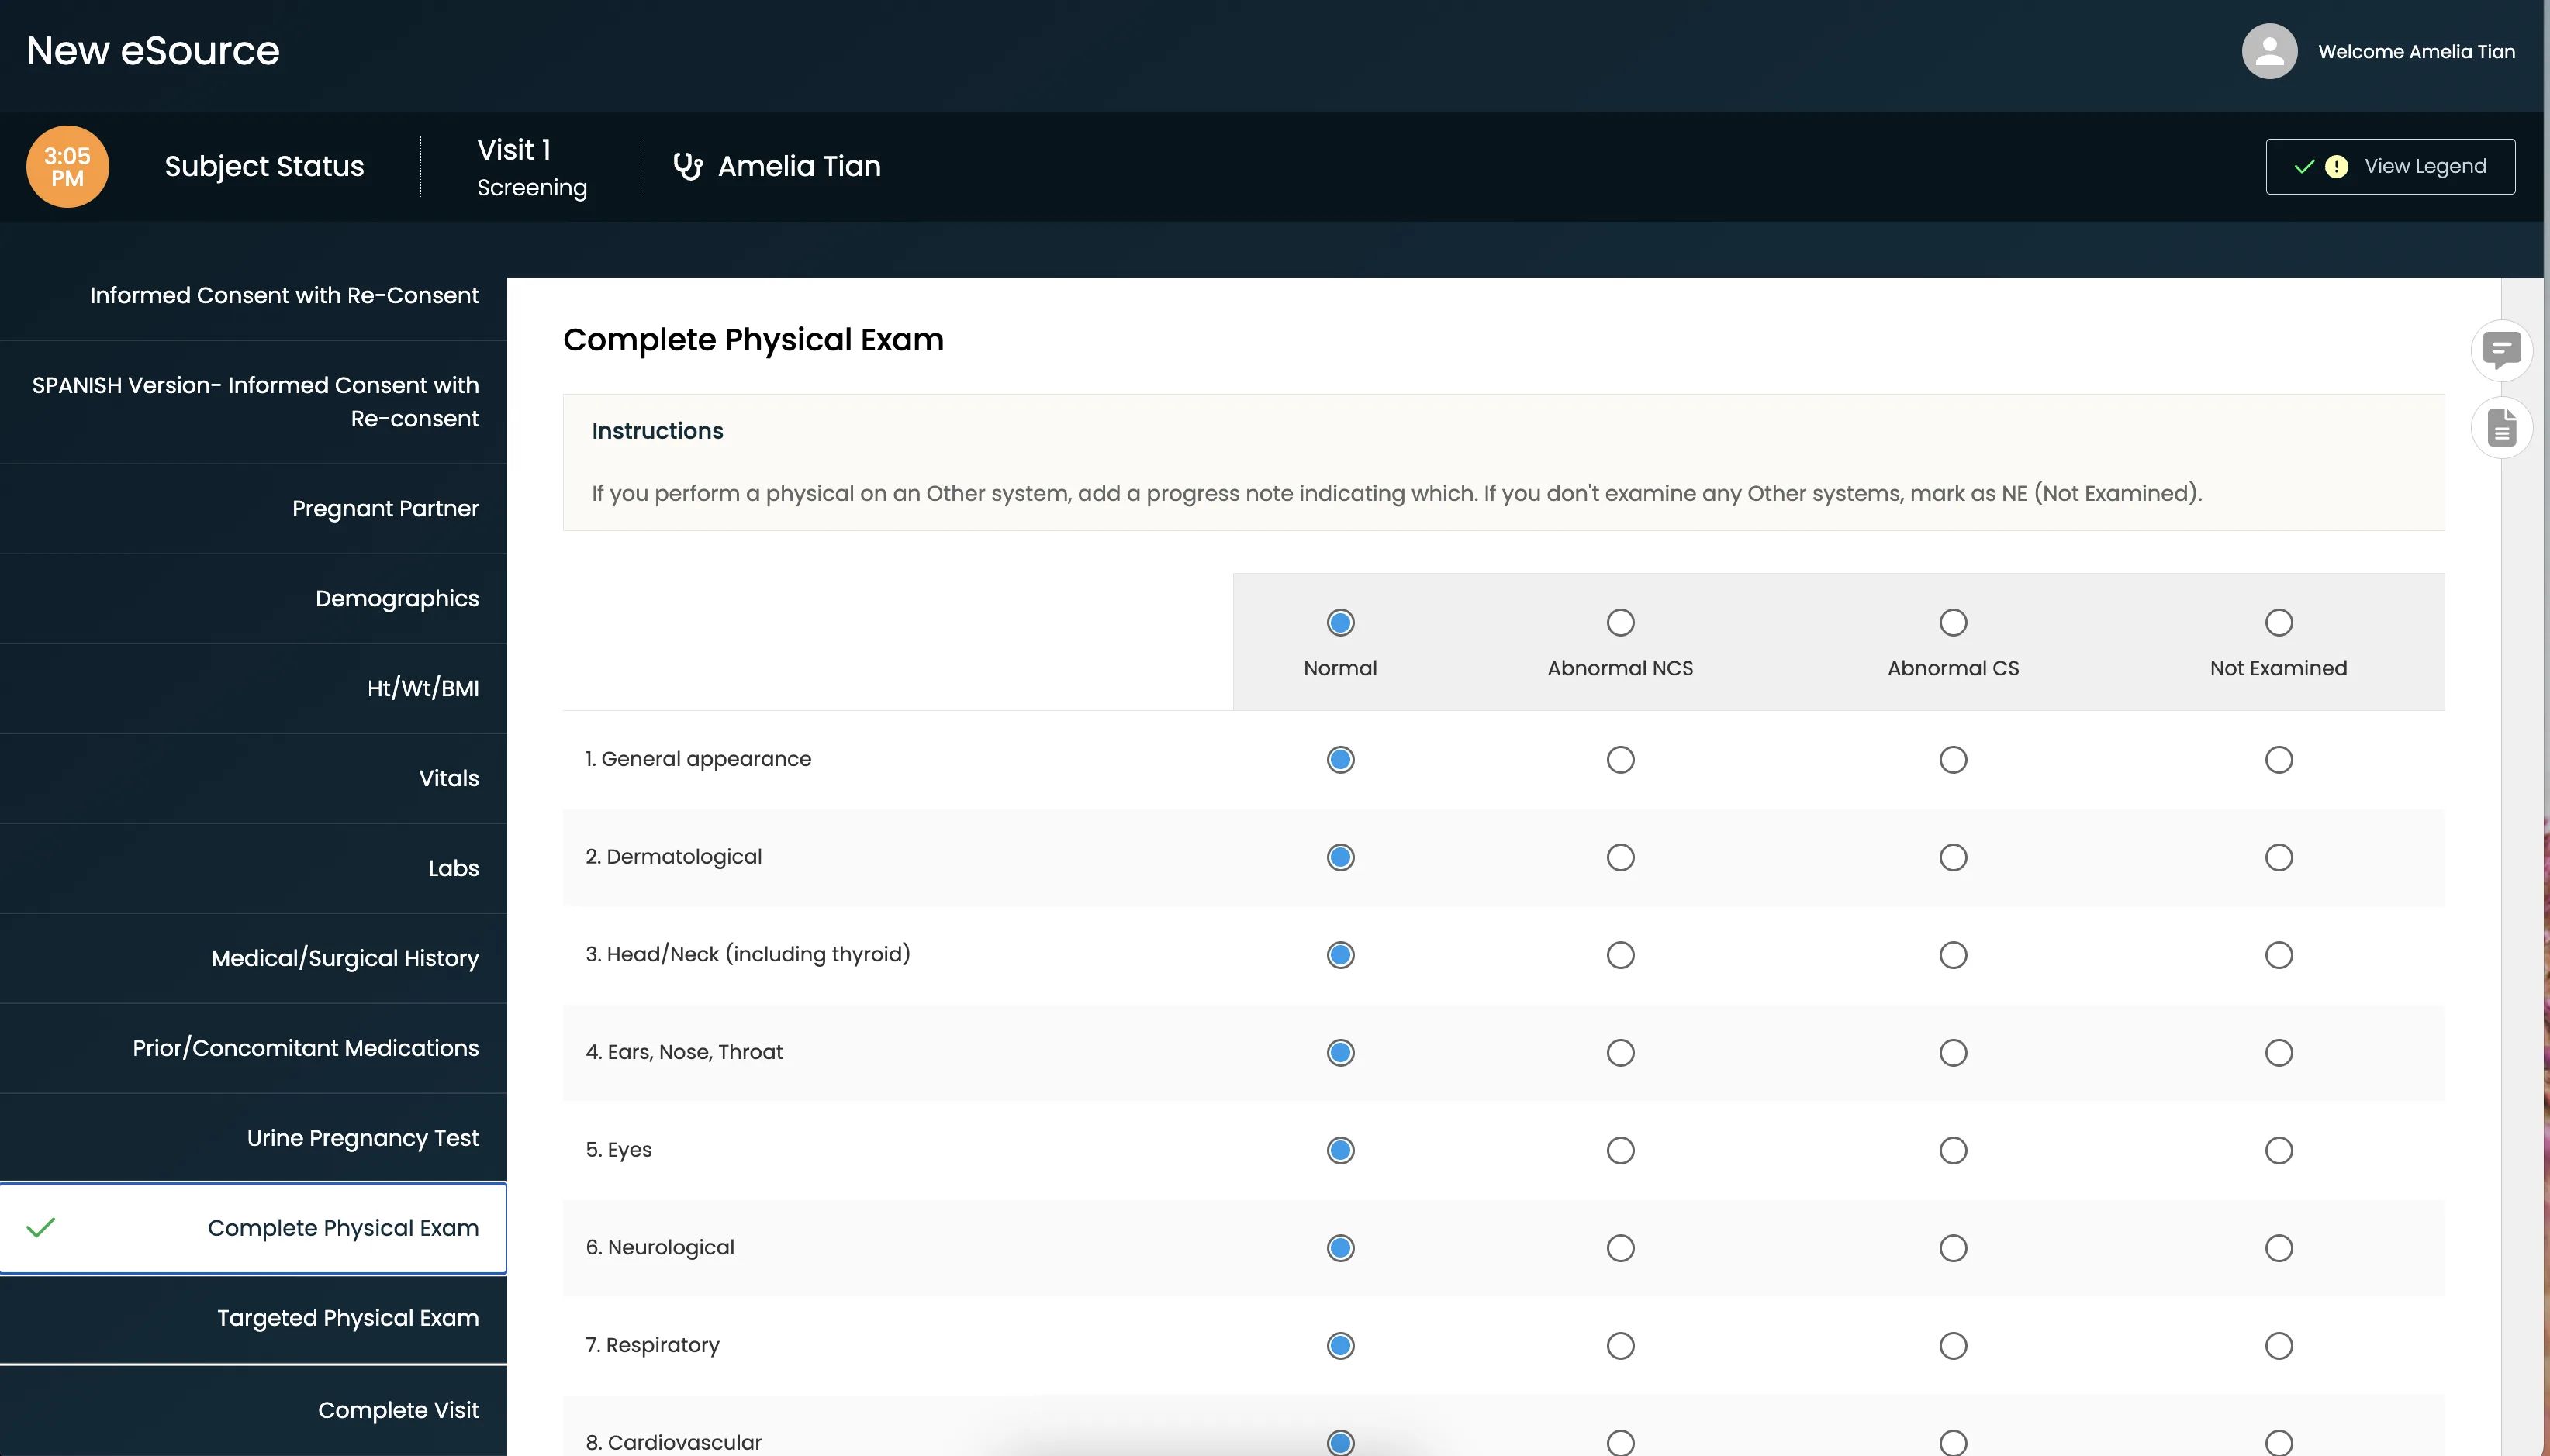
Task: Mark Respiratory as Not Examined
Action: click(2278, 1346)
